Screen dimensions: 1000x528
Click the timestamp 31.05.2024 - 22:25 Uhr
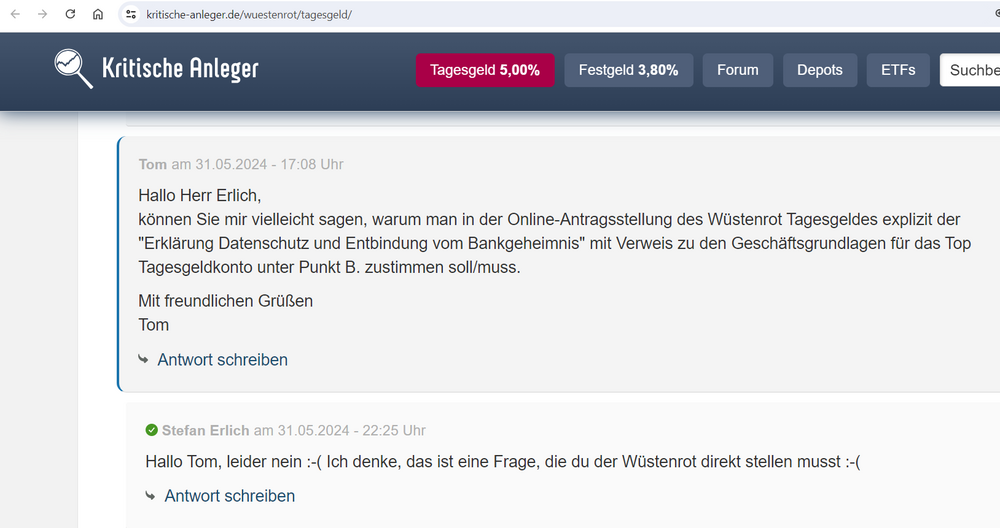[351, 430]
